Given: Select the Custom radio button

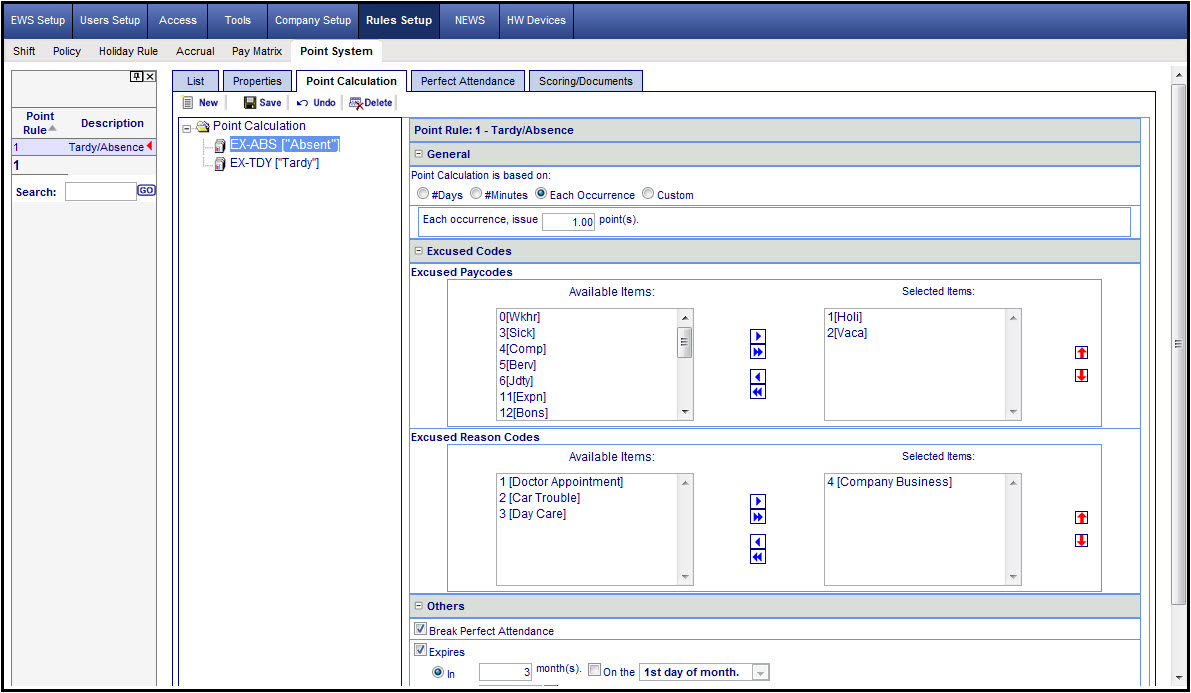Looking at the screenshot, I should pyautogui.click(x=648, y=194).
